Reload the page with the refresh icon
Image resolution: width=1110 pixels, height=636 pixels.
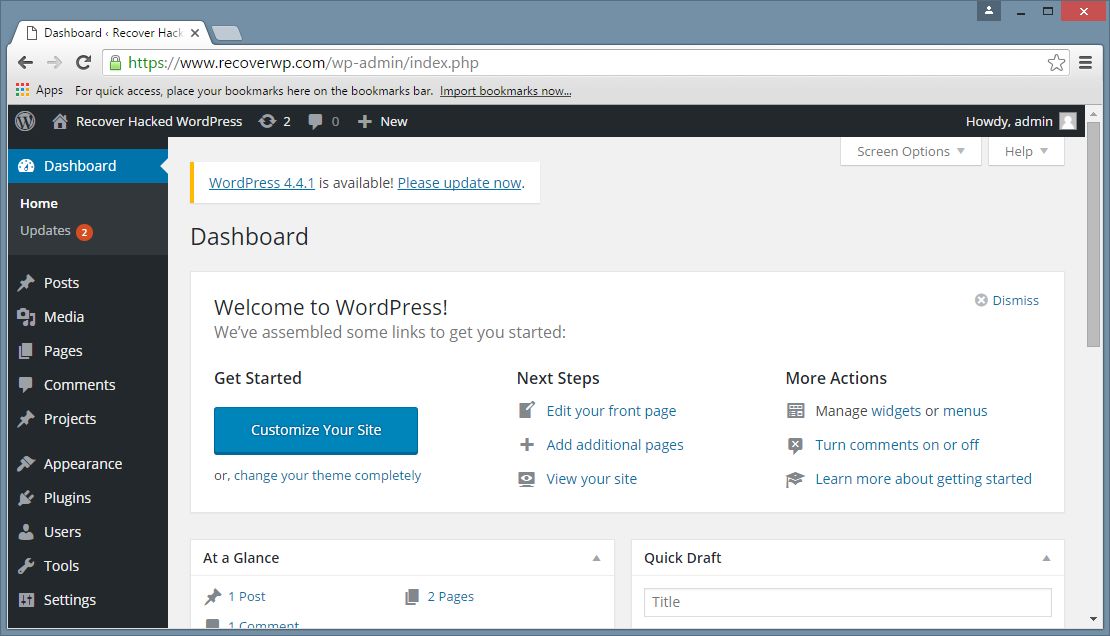tap(84, 62)
